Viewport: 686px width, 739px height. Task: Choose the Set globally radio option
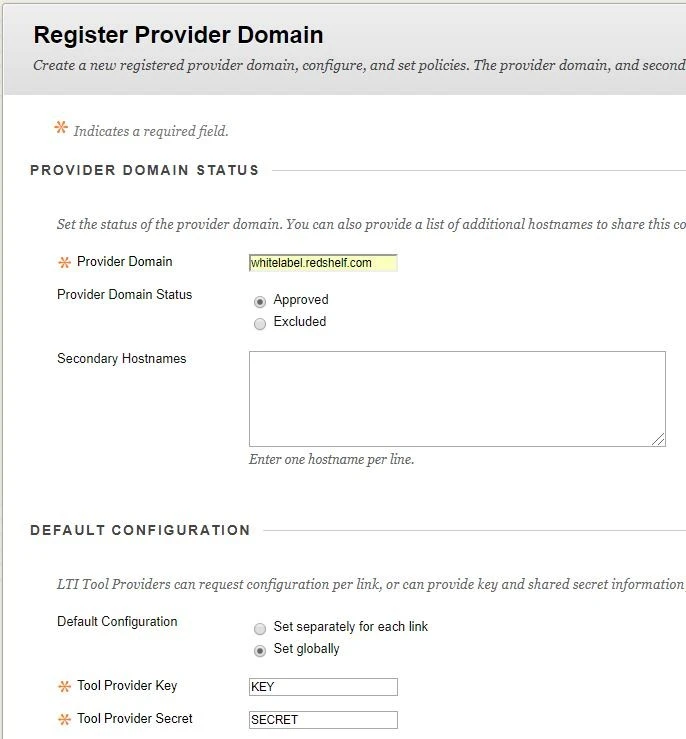261,650
